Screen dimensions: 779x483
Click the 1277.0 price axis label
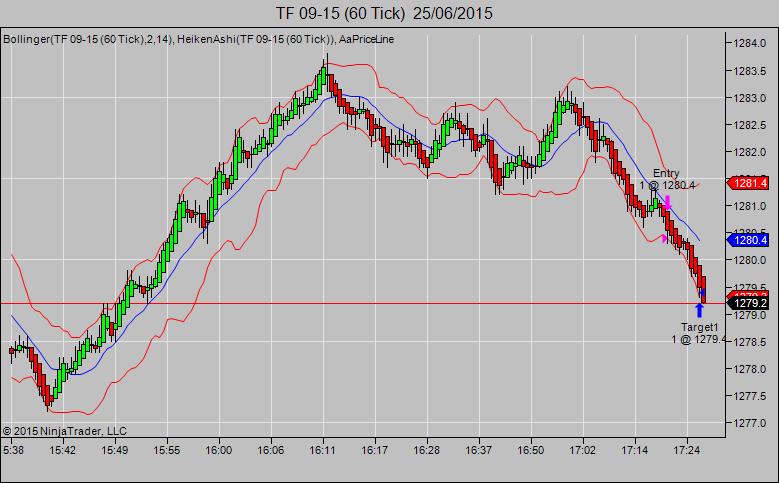pyautogui.click(x=750, y=423)
